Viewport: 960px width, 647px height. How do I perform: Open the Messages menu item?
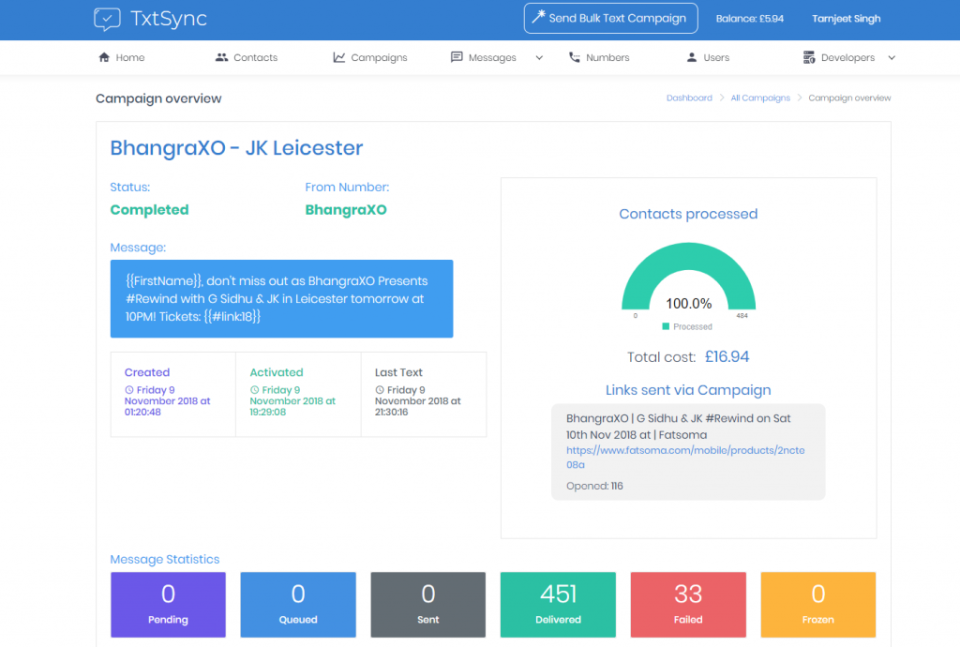coord(484,57)
